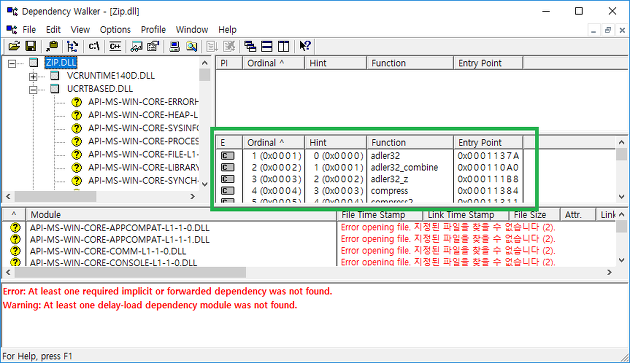Click missing-module icon beside API-MS-WIN-CORE-APPCOMPAT-L1-1-0.DLL
The image size is (630, 363).
(15, 228)
